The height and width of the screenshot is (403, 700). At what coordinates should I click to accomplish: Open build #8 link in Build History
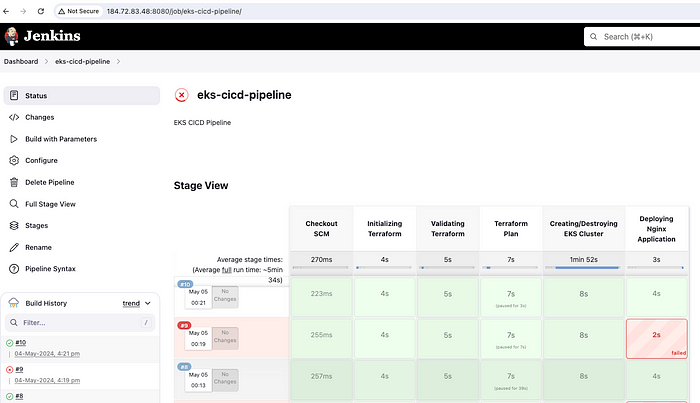coord(19,396)
